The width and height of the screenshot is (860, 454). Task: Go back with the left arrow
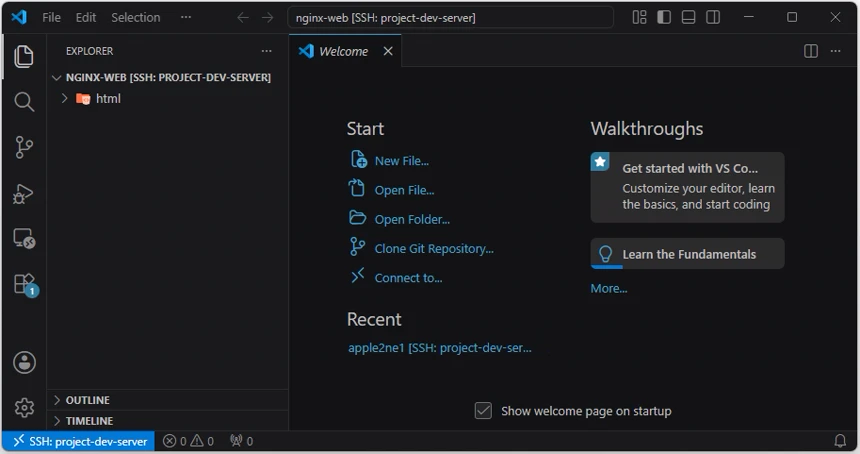pyautogui.click(x=243, y=18)
